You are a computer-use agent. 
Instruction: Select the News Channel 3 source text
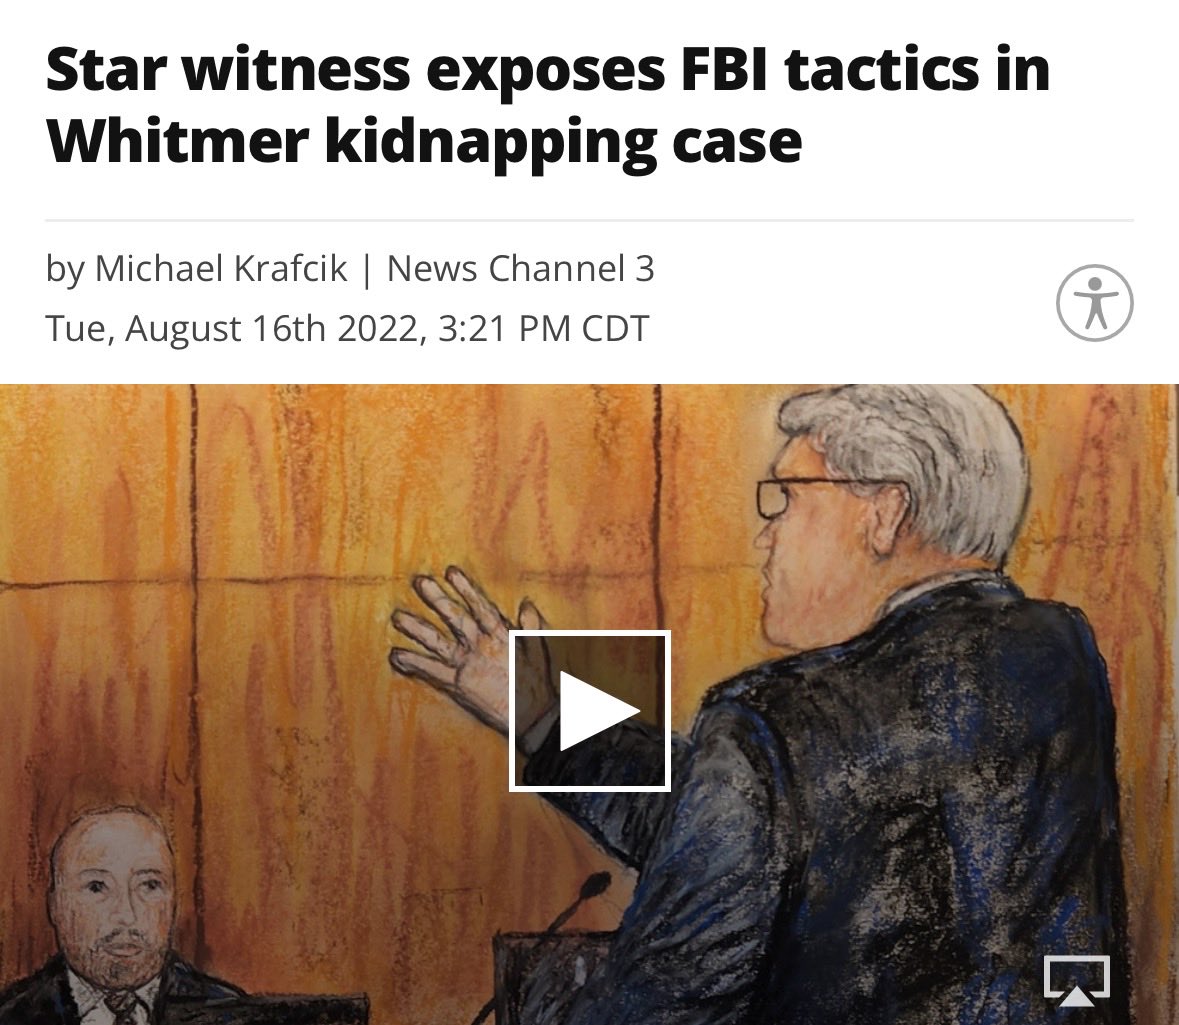[520, 268]
